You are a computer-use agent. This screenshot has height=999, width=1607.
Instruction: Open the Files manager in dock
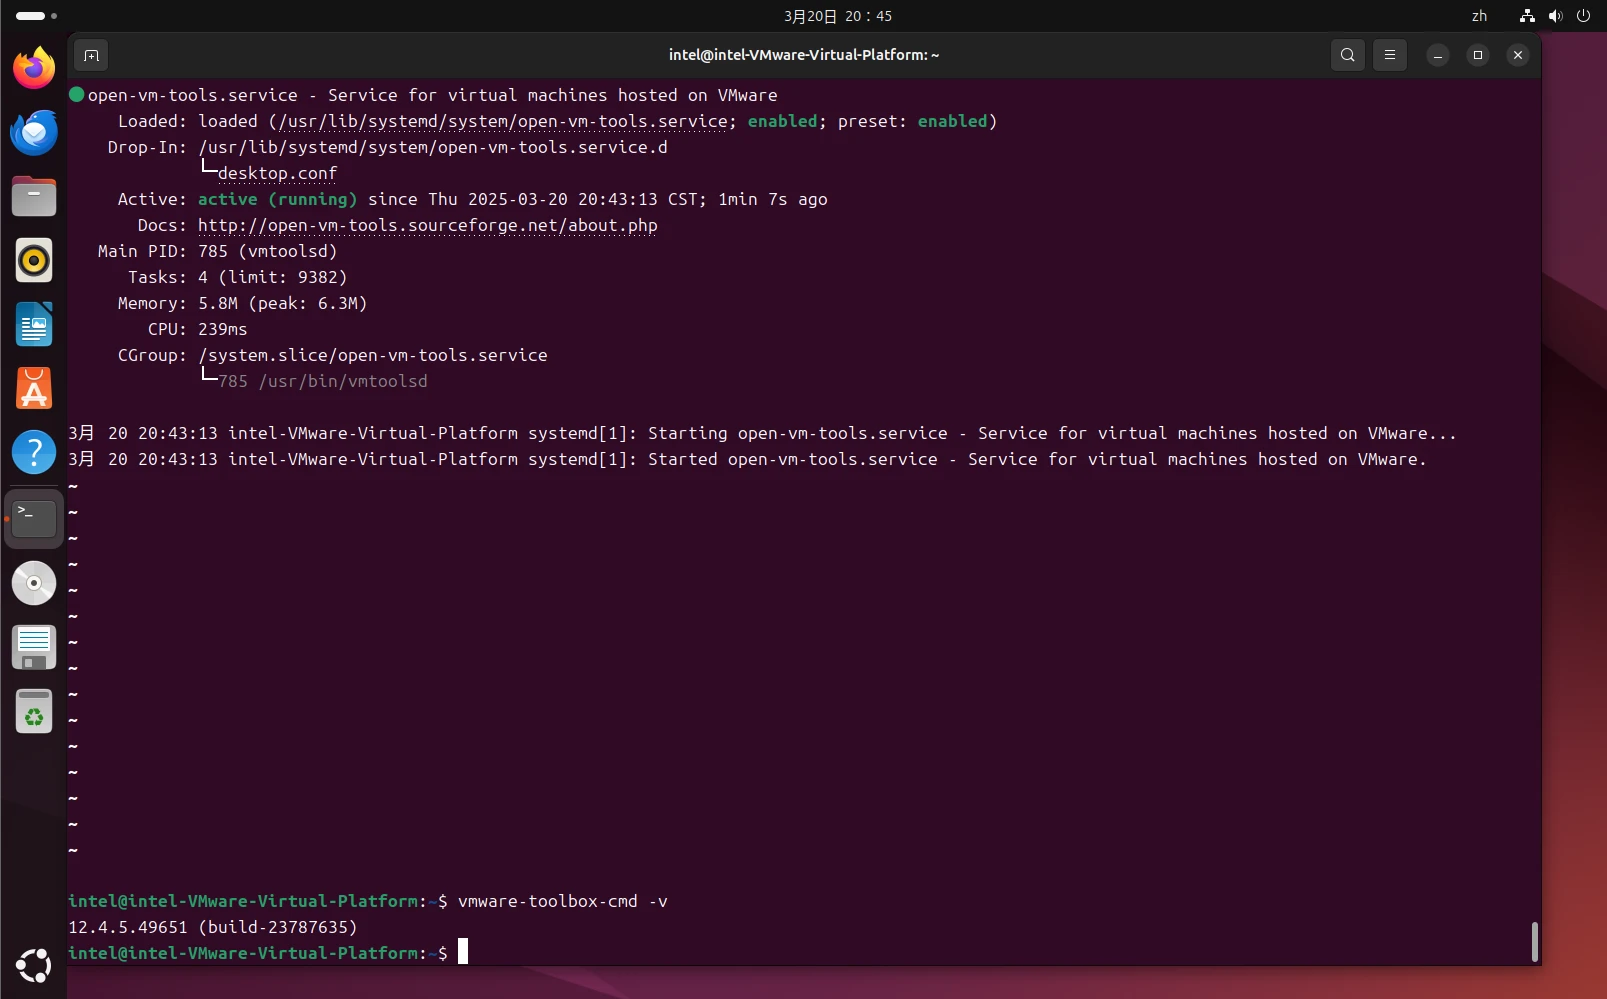(34, 196)
